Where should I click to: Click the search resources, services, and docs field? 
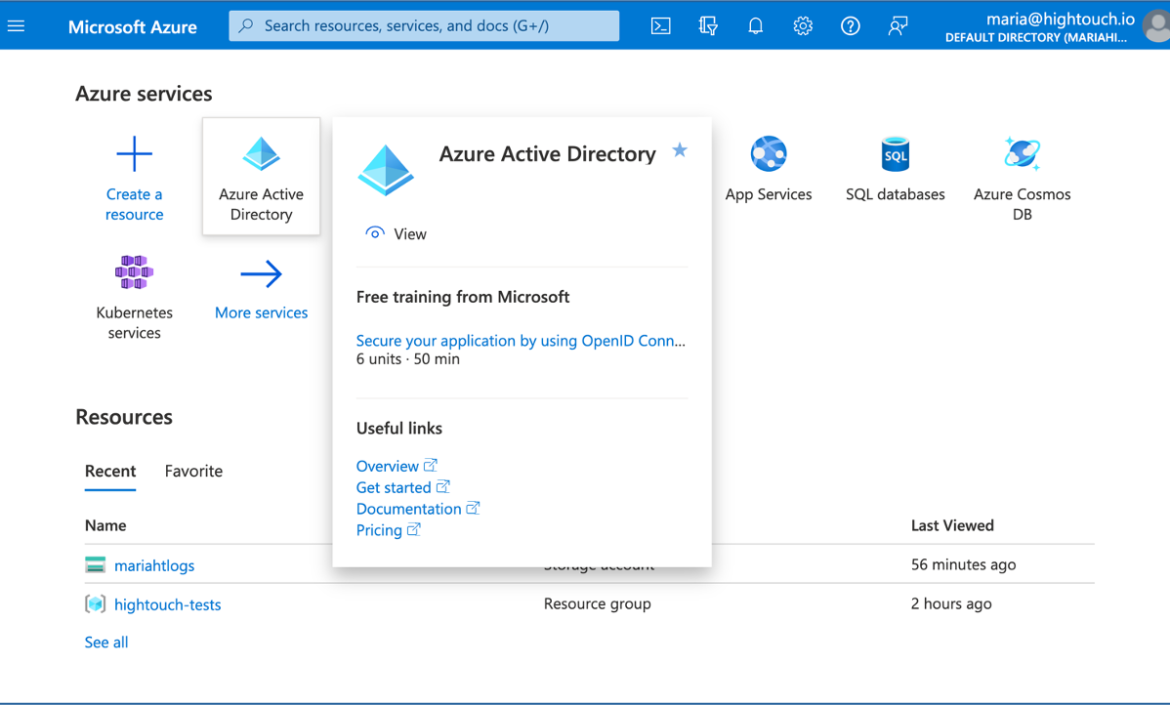coord(424,26)
